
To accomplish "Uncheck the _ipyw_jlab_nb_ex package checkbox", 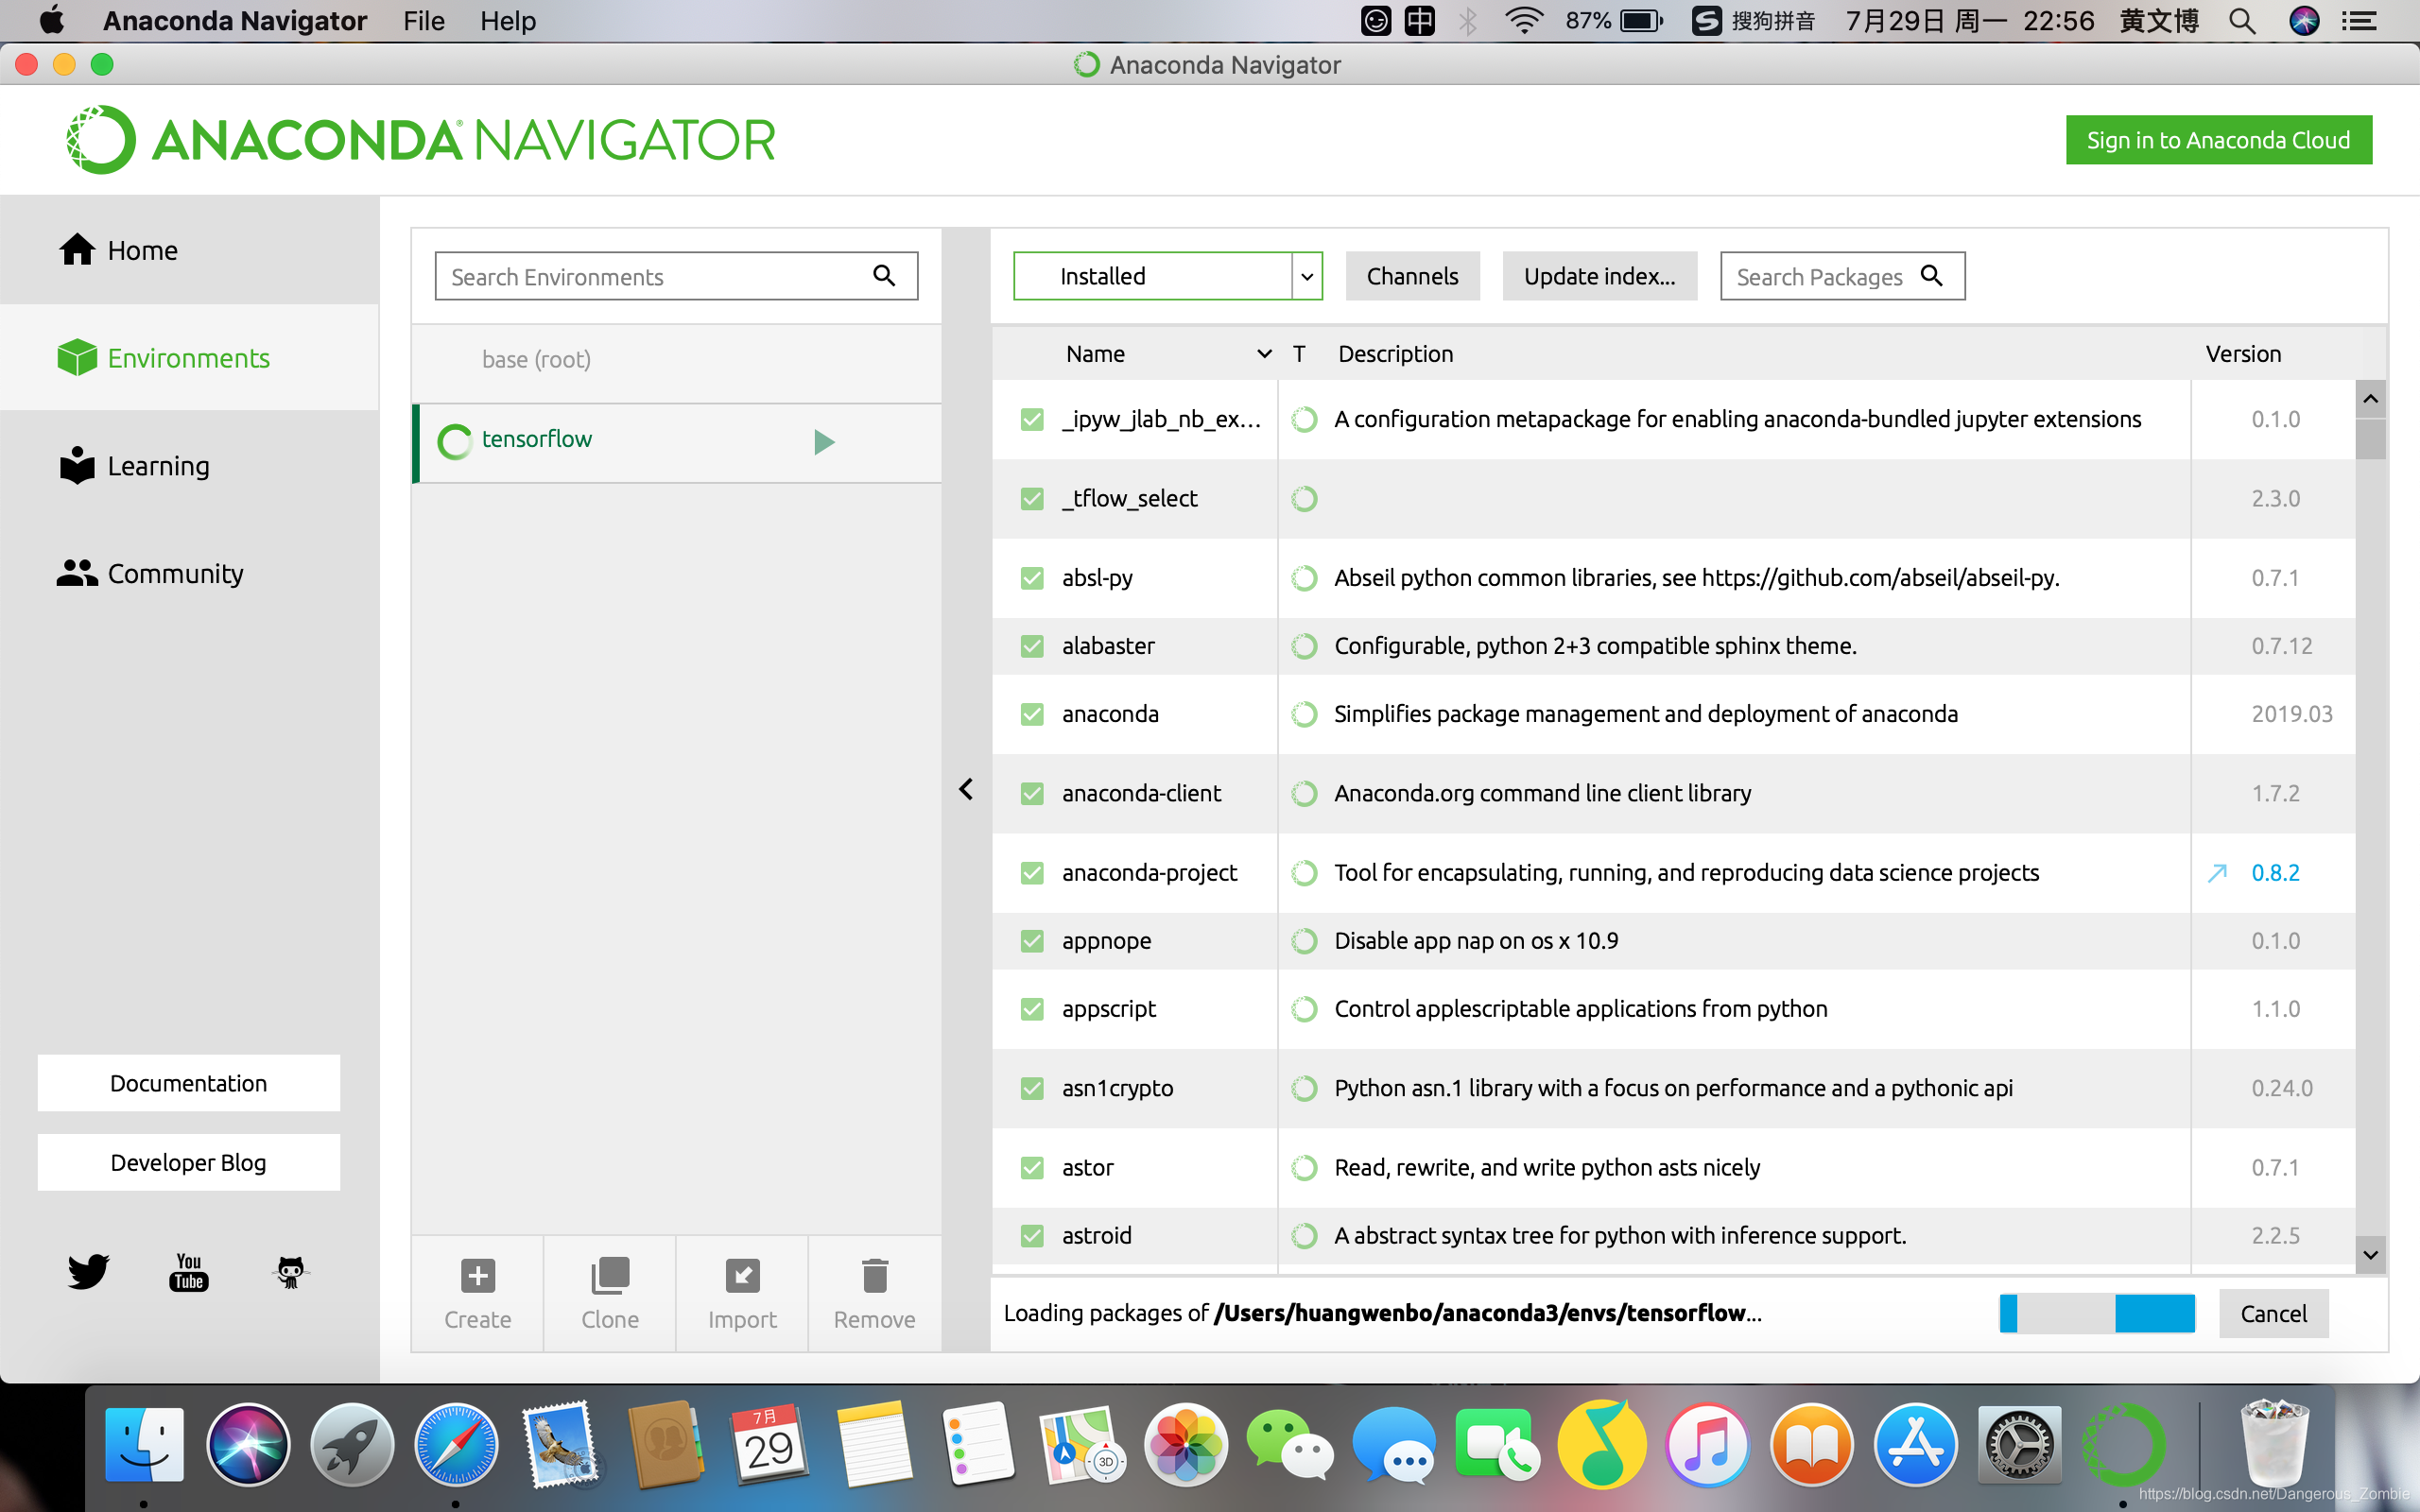I will pos(1032,419).
